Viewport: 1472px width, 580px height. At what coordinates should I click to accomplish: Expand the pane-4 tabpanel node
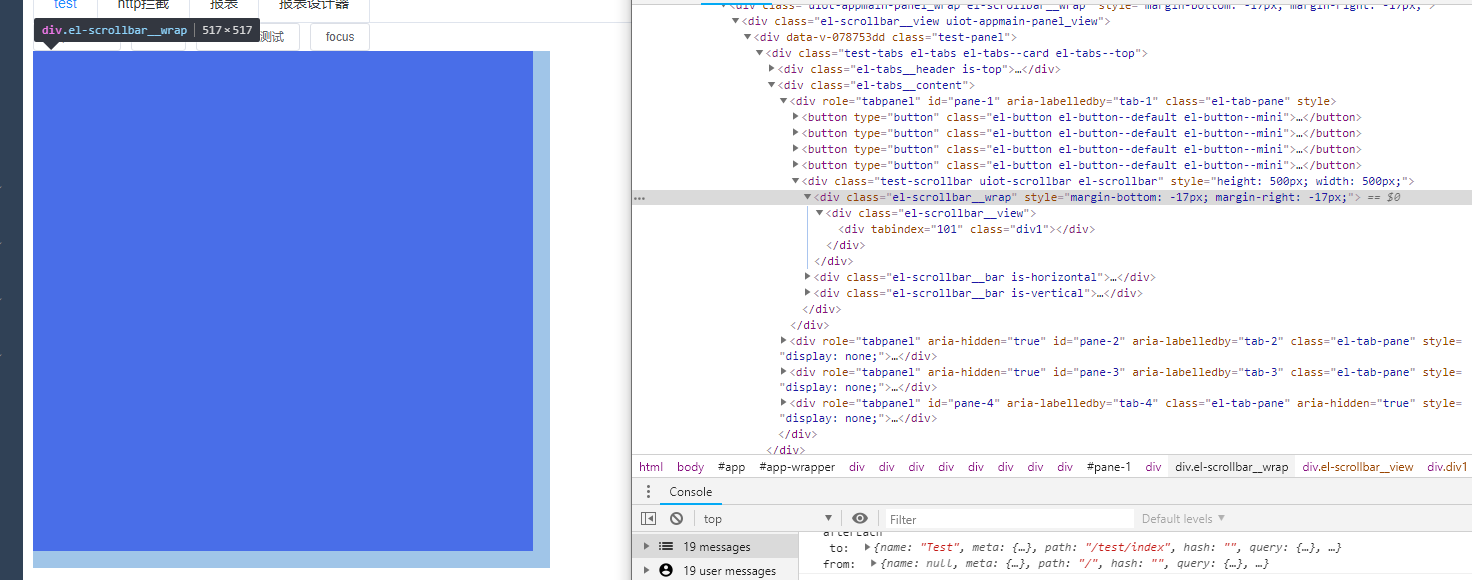click(x=784, y=403)
